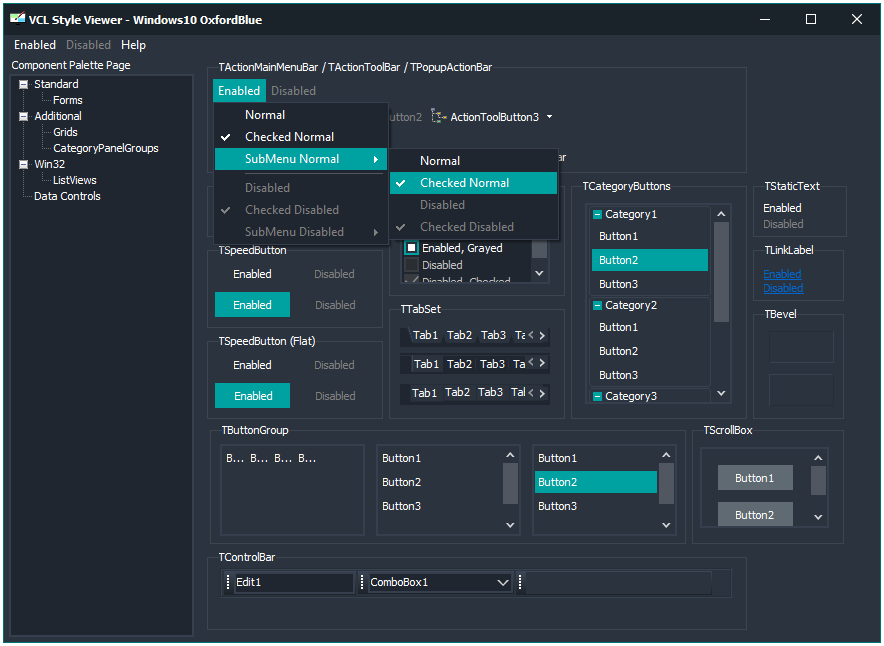Click the Disabled link label
Image resolution: width=884 pixels, height=646 pixels.
[783, 288]
